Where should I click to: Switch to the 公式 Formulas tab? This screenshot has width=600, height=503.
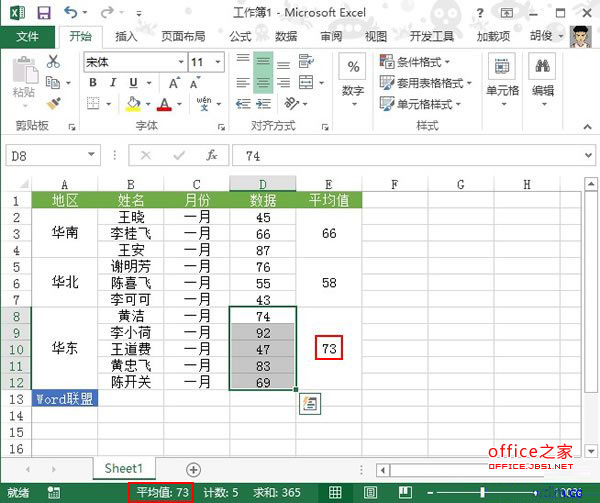(x=240, y=37)
